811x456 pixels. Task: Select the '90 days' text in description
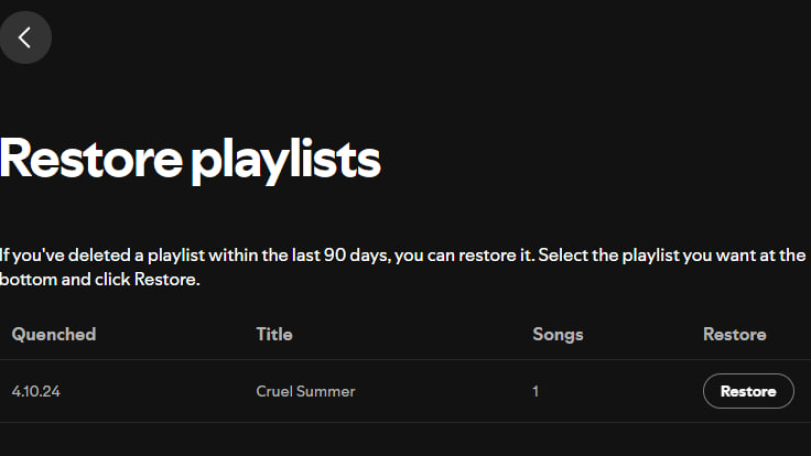pos(356,255)
